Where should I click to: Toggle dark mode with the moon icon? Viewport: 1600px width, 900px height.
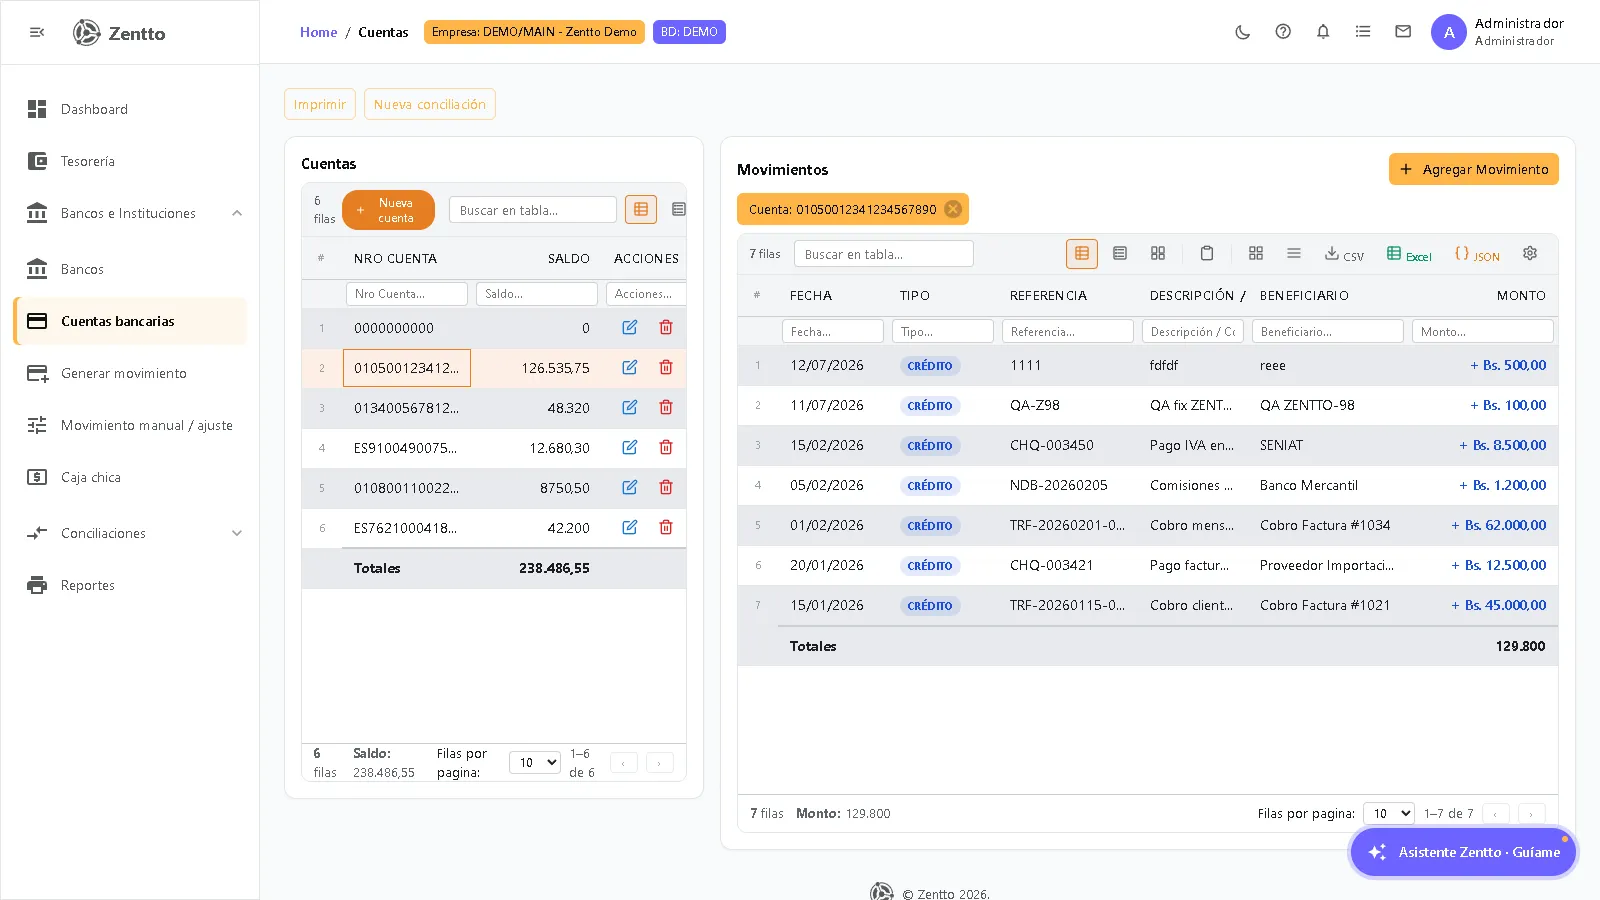pyautogui.click(x=1243, y=32)
